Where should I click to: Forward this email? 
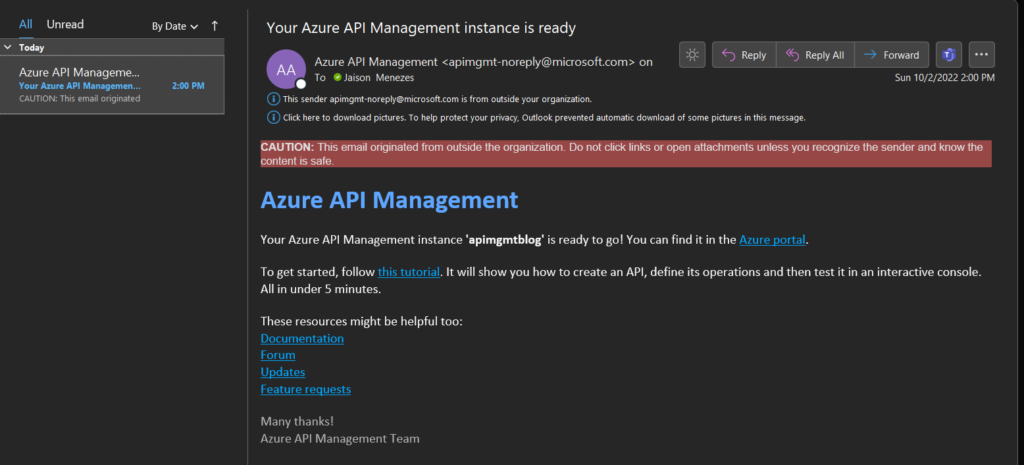click(x=891, y=55)
